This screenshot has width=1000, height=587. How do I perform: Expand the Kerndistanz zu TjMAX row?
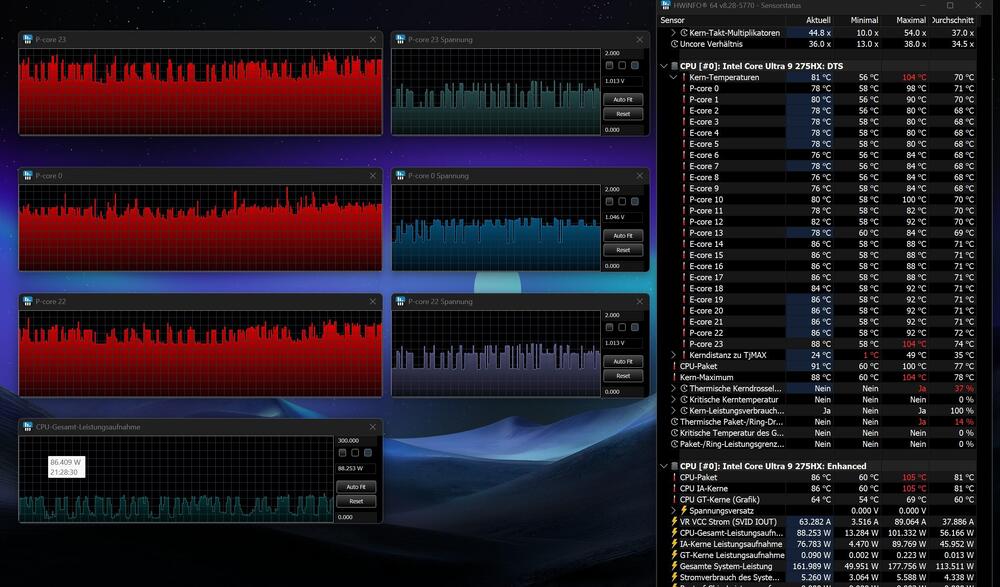(673, 355)
